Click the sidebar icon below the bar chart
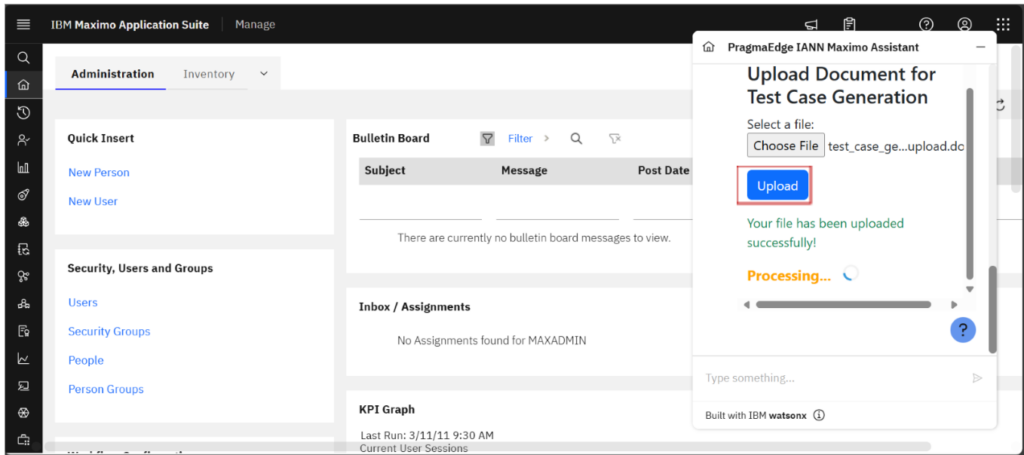Viewport: 1024px width, 455px height. tap(24, 195)
